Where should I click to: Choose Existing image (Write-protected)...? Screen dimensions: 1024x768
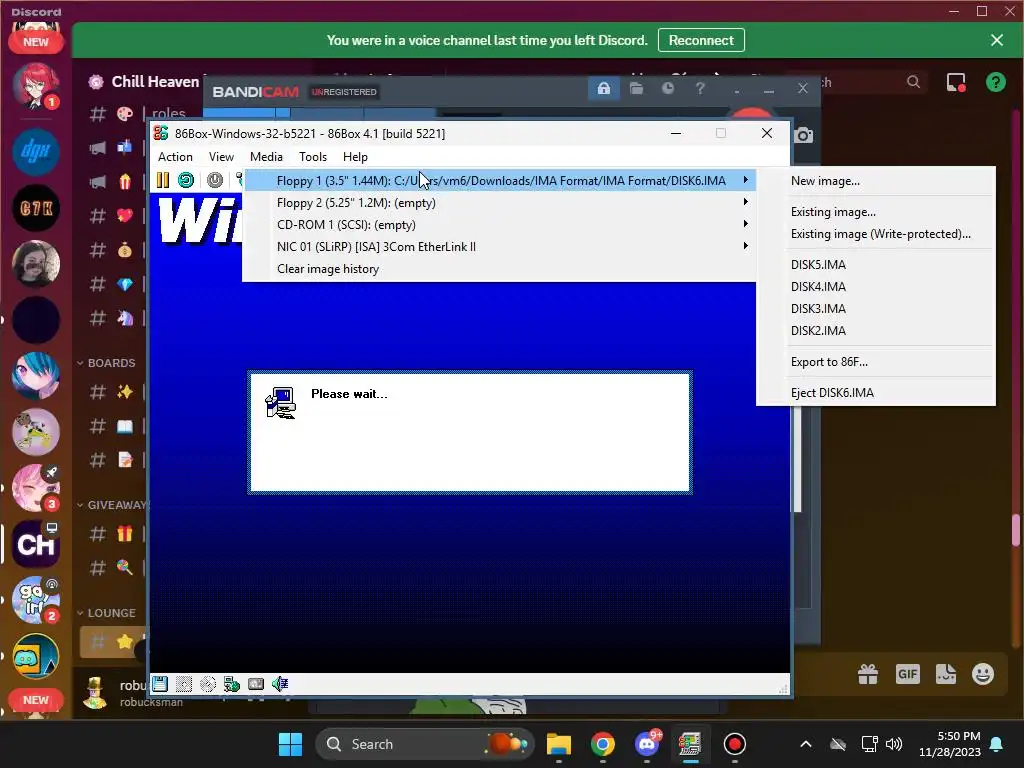coord(876,234)
